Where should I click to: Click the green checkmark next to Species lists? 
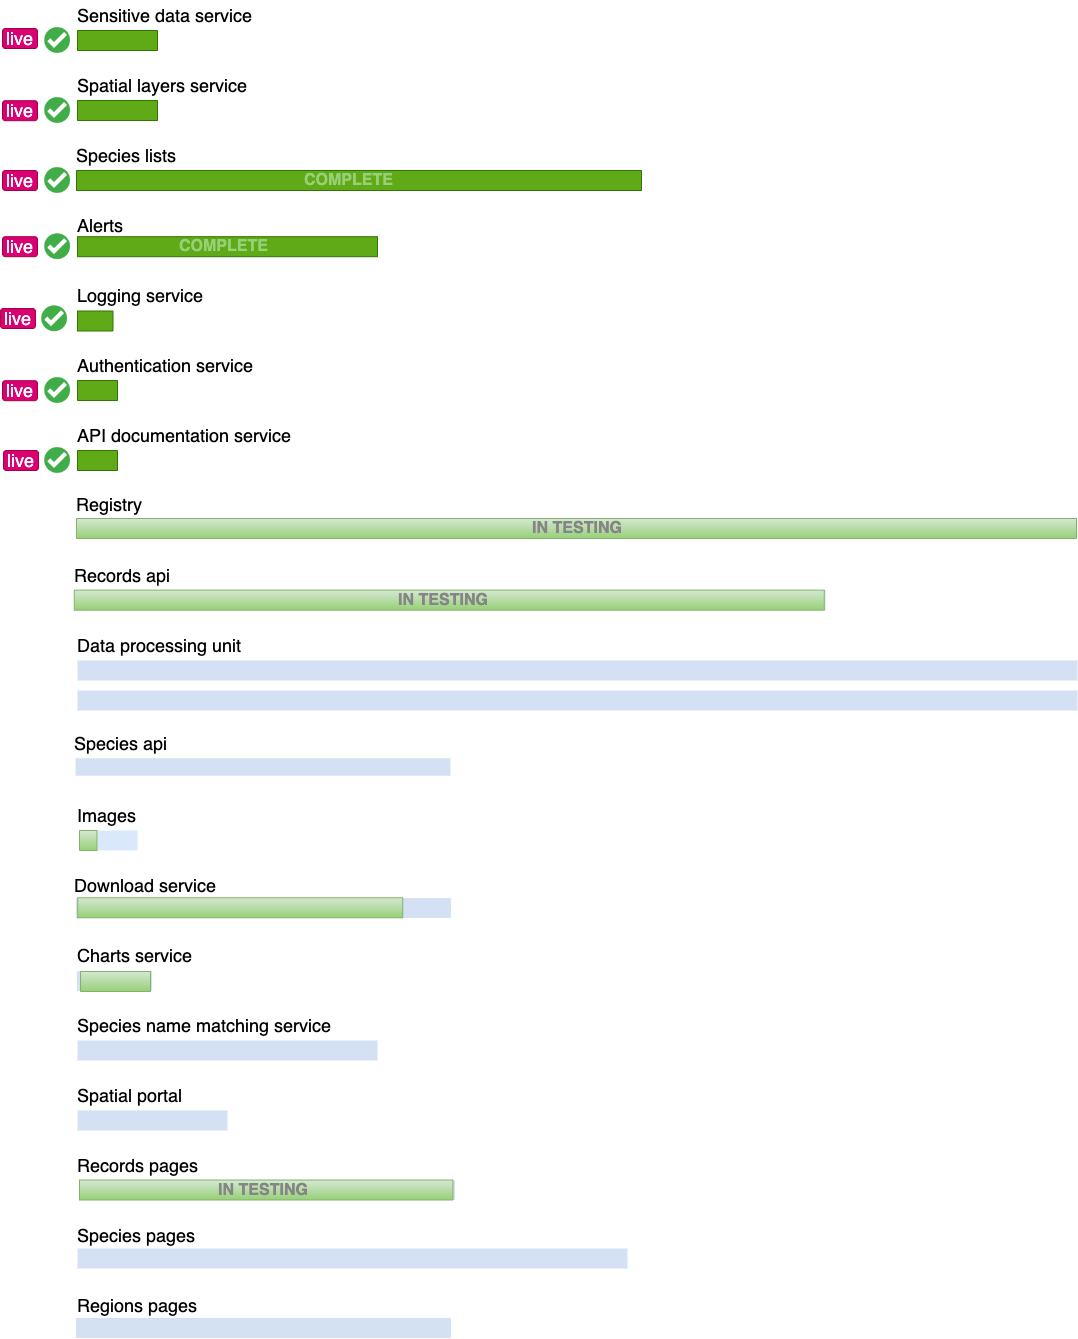pyautogui.click(x=58, y=180)
